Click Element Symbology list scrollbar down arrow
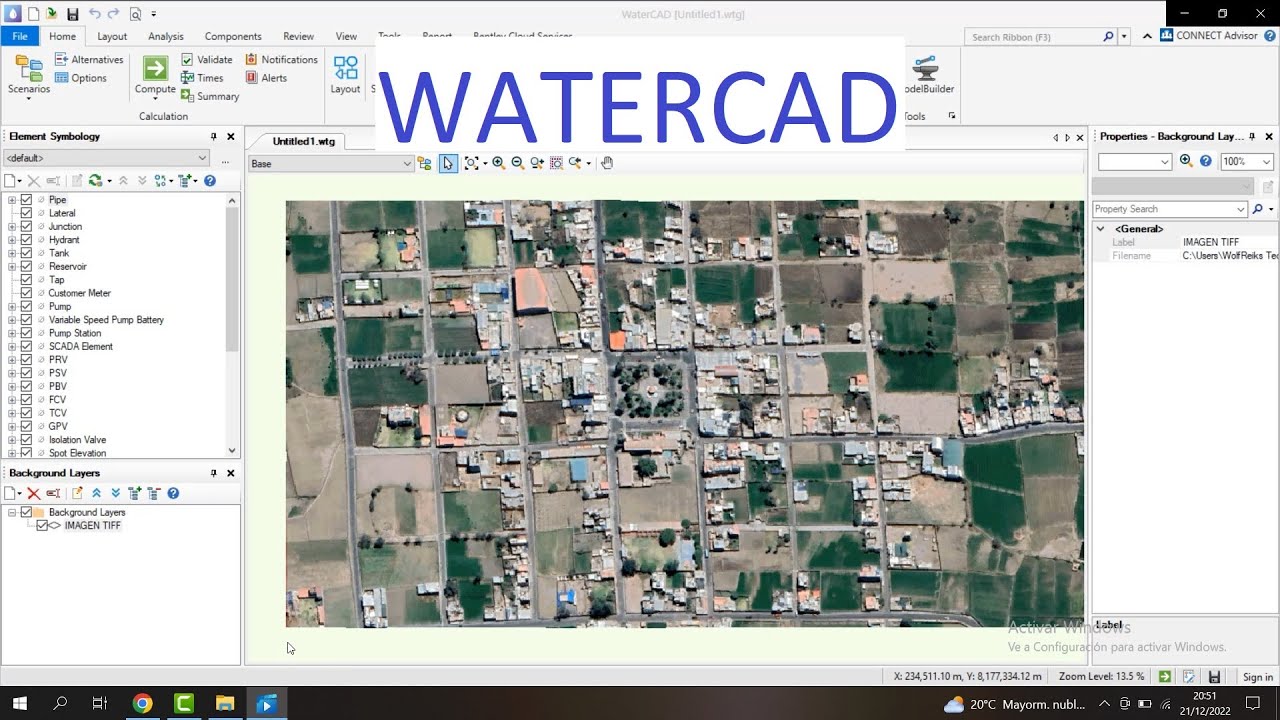The width and height of the screenshot is (1280, 720). (x=233, y=451)
